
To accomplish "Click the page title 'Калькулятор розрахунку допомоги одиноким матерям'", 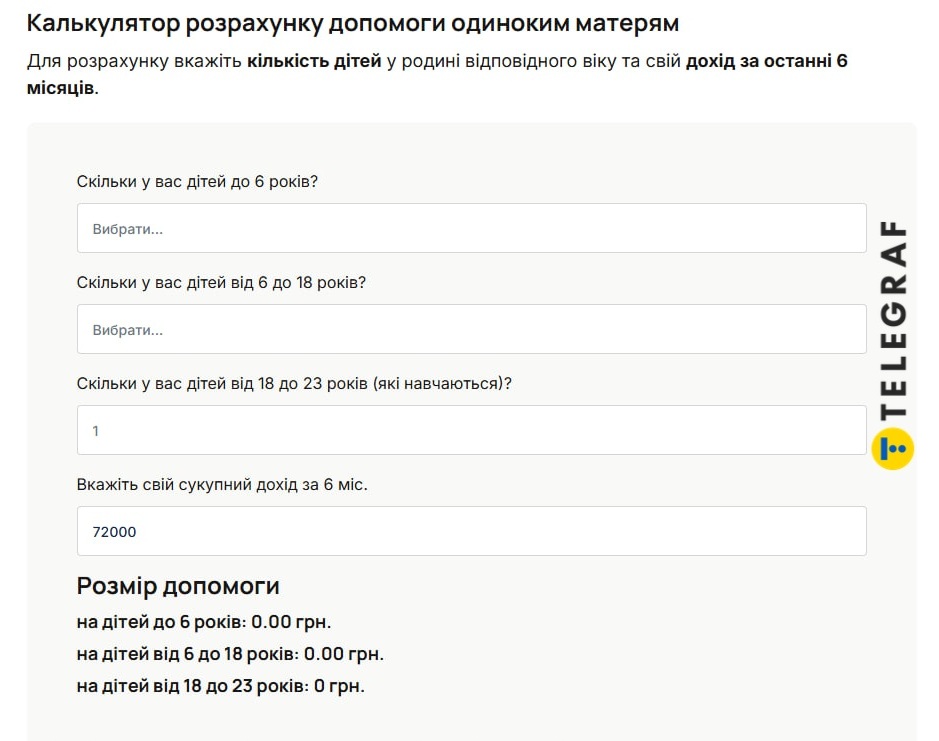I will 352,23.
